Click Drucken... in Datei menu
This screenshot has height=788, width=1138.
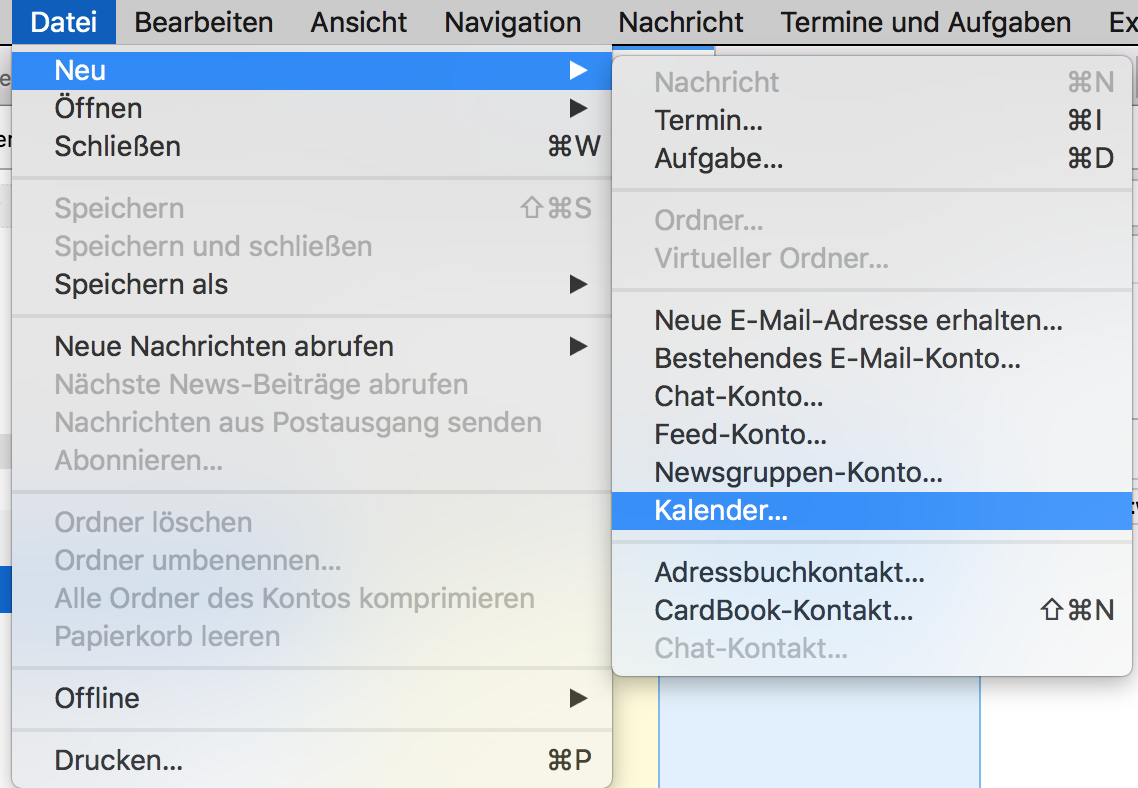(118, 761)
